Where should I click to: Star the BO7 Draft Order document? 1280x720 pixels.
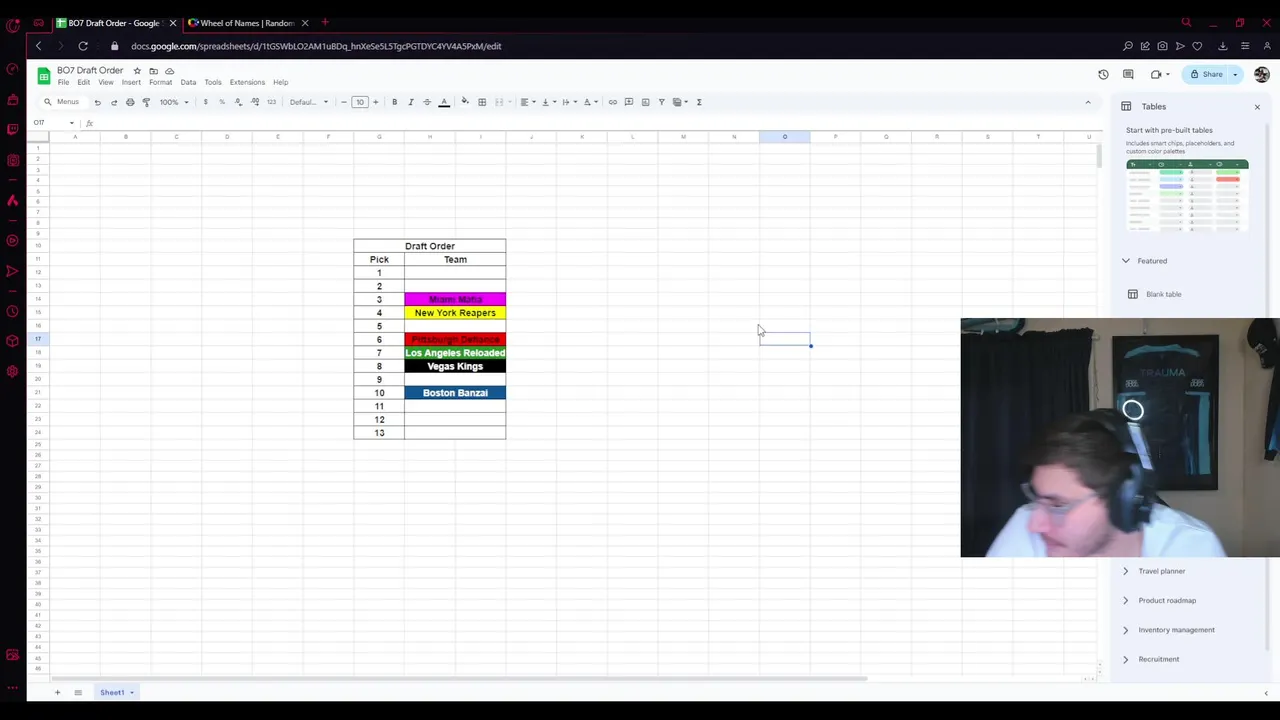coord(137,71)
